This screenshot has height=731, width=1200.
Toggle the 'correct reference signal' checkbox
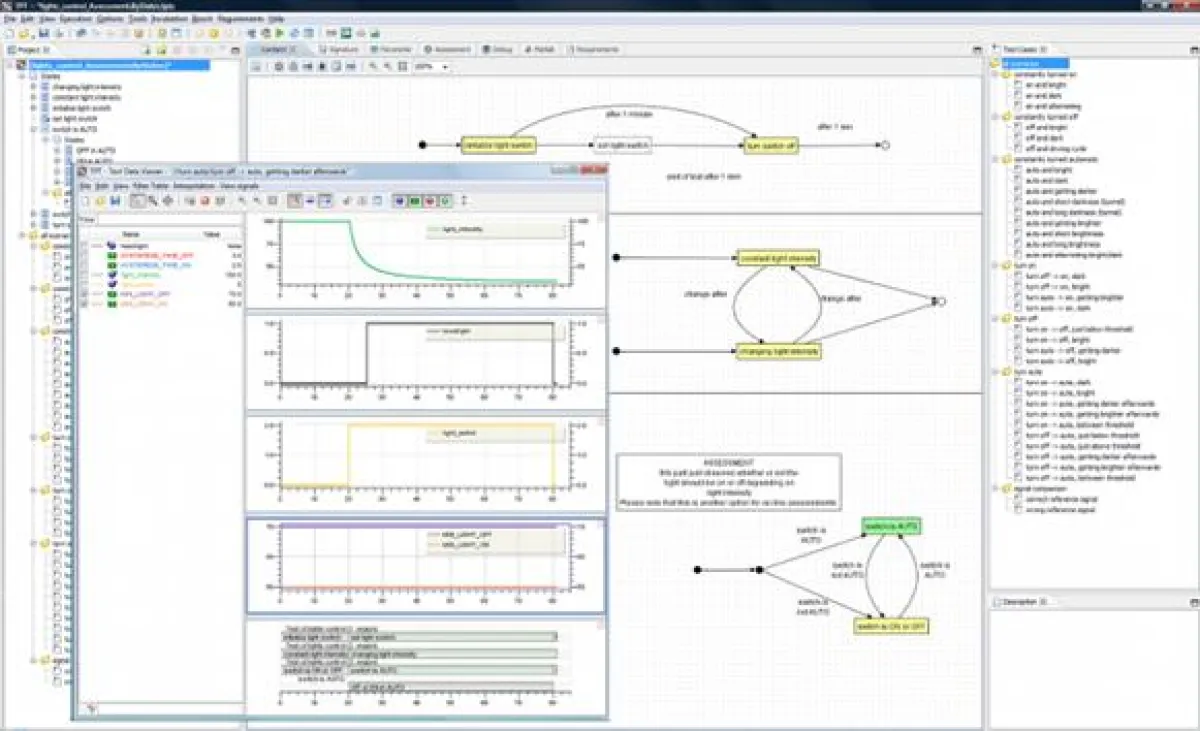1019,498
